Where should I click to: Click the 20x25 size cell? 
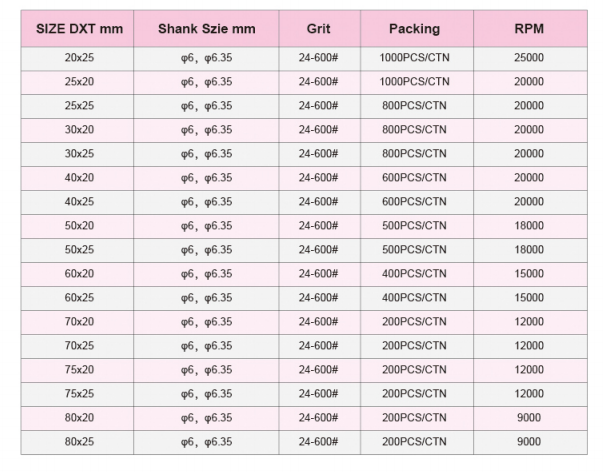click(79, 57)
